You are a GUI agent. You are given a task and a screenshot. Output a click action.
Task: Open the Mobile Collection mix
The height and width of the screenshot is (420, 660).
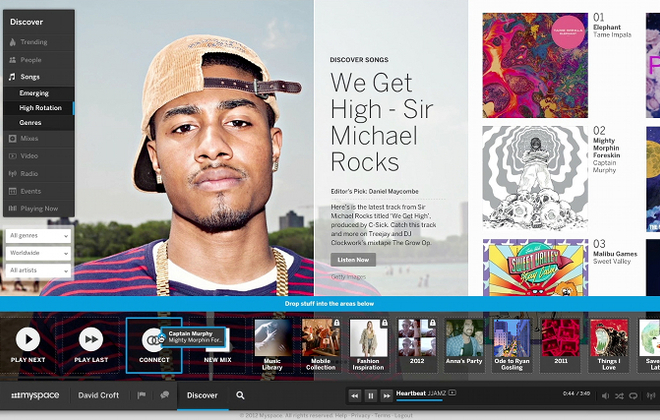tap(321, 346)
